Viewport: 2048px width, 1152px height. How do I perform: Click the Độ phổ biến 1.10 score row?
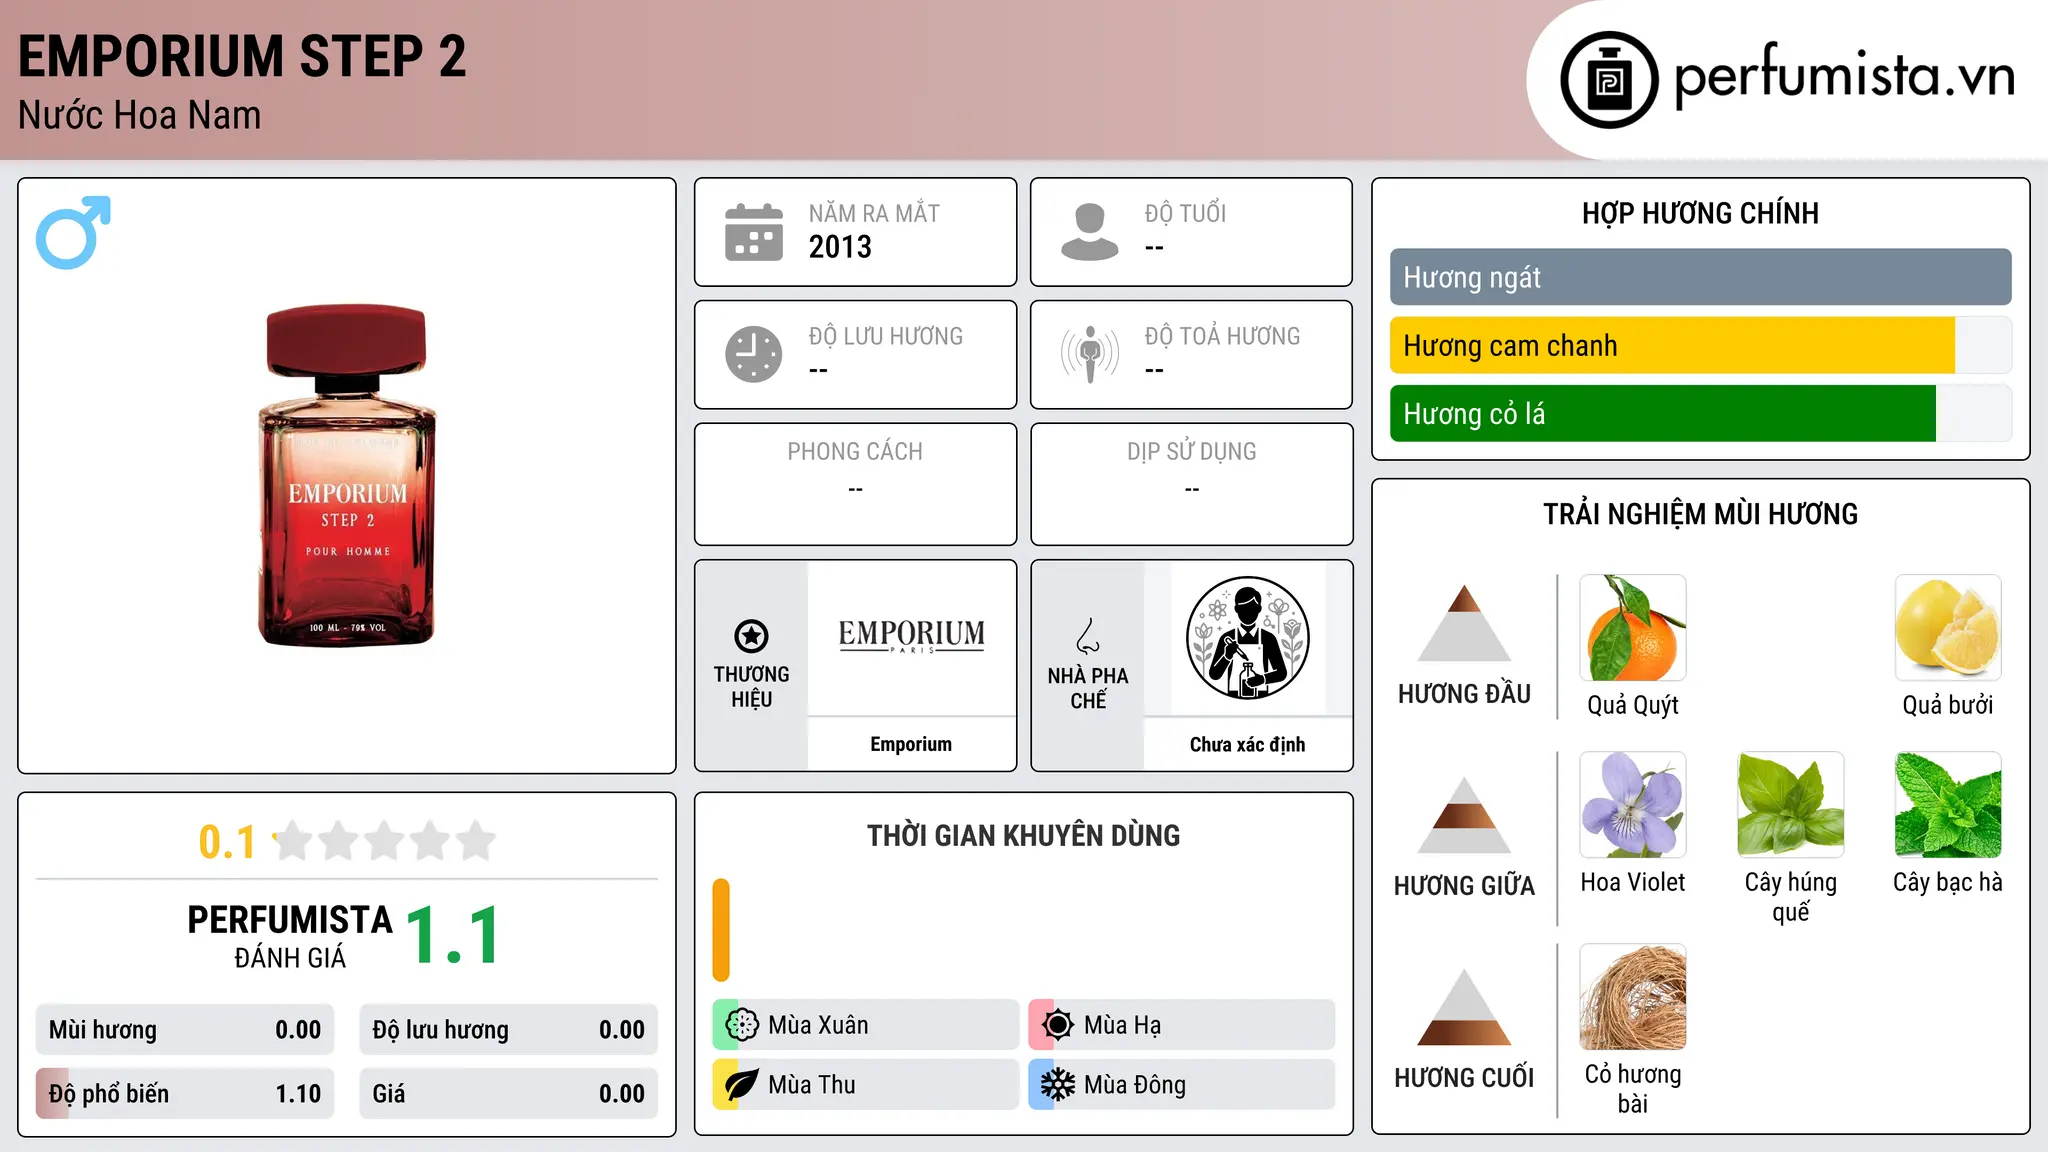[185, 1094]
